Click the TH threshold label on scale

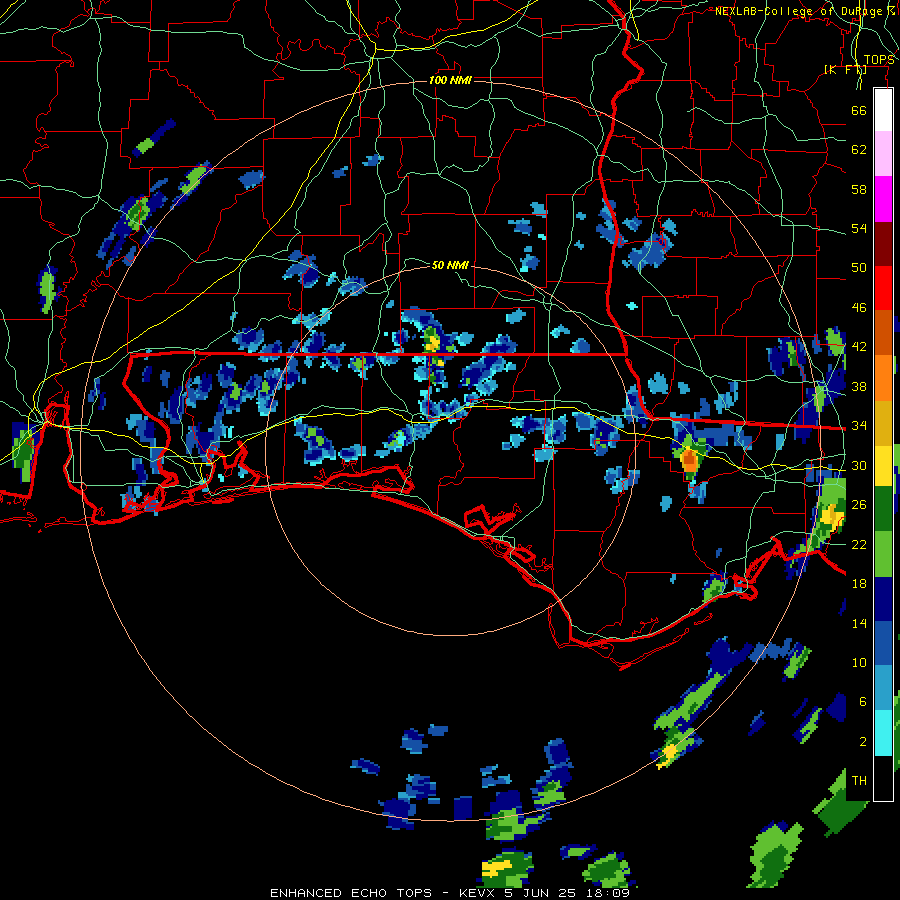(859, 781)
